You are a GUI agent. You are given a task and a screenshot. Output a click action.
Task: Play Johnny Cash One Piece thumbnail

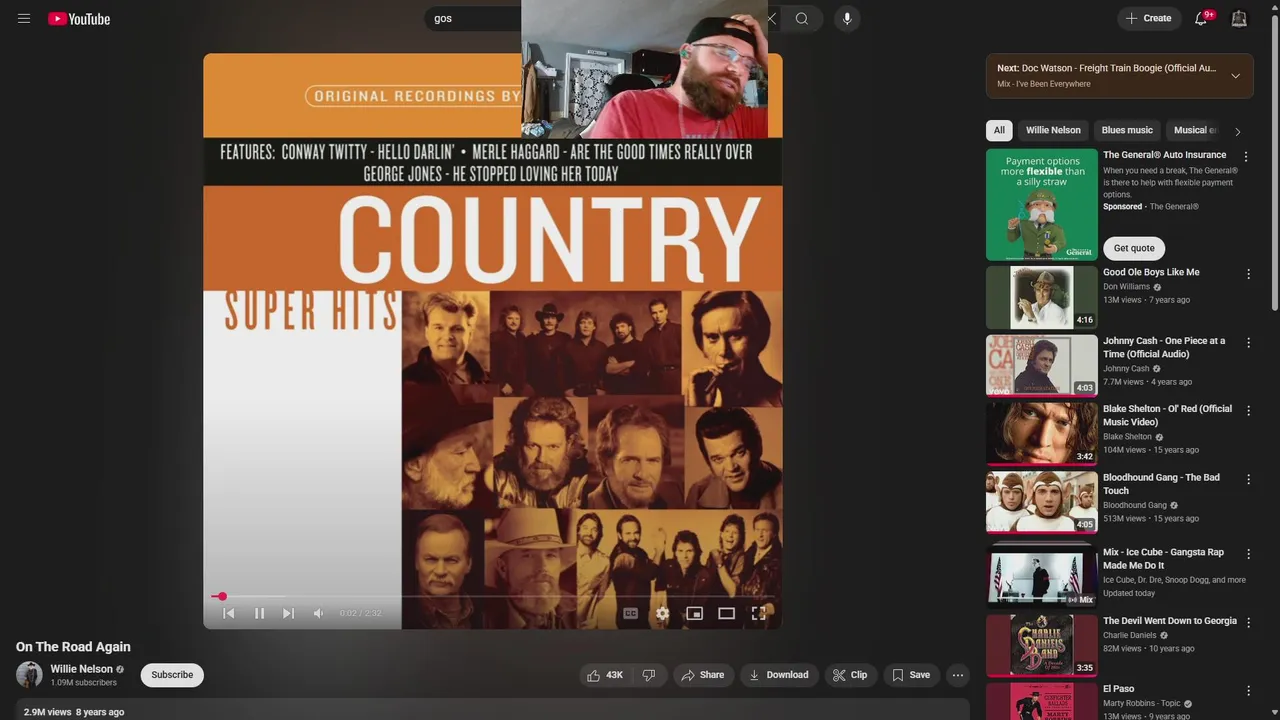[1042, 365]
